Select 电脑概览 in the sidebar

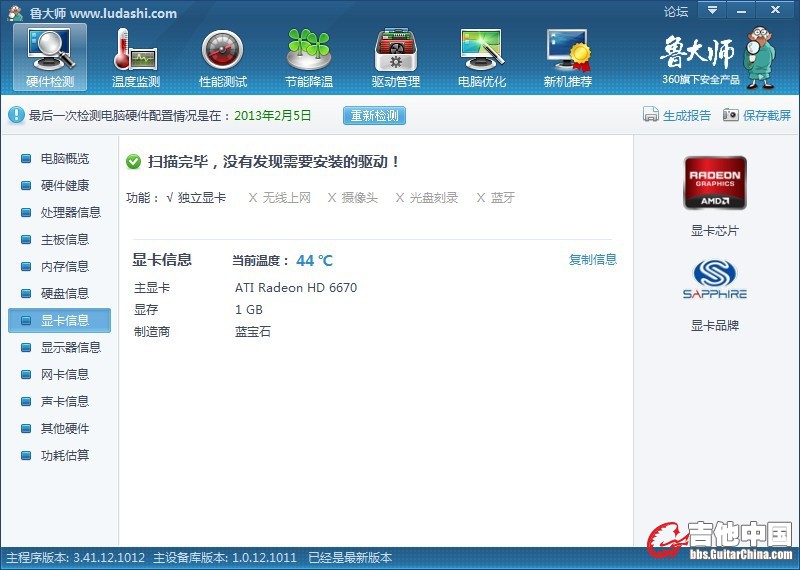pyautogui.click(x=64, y=159)
